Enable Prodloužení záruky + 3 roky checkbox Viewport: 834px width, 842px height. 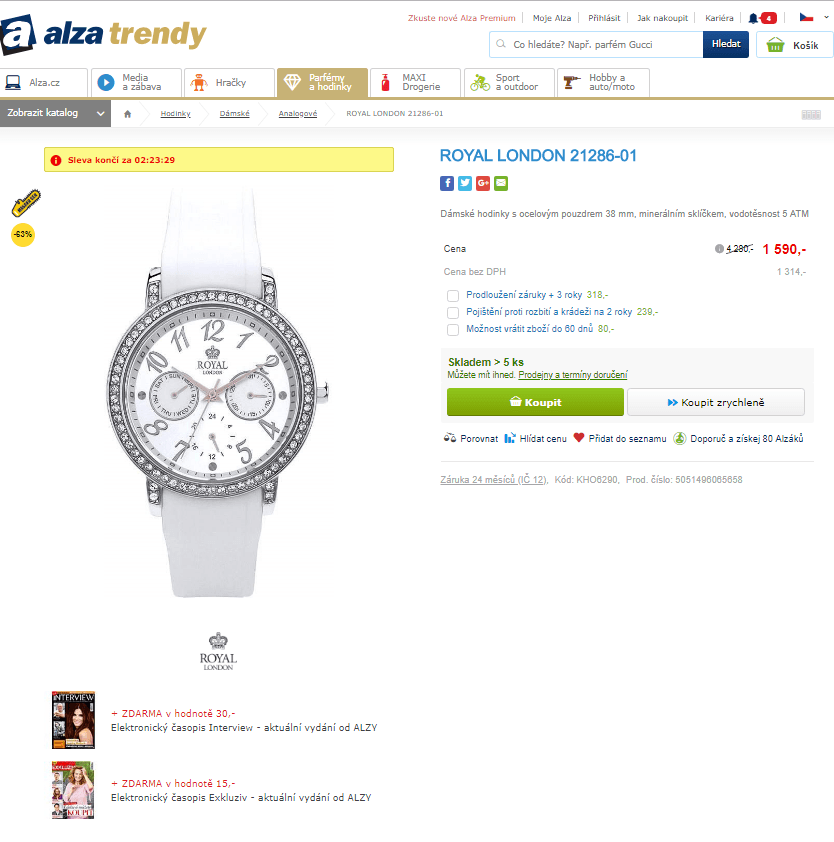pos(453,296)
